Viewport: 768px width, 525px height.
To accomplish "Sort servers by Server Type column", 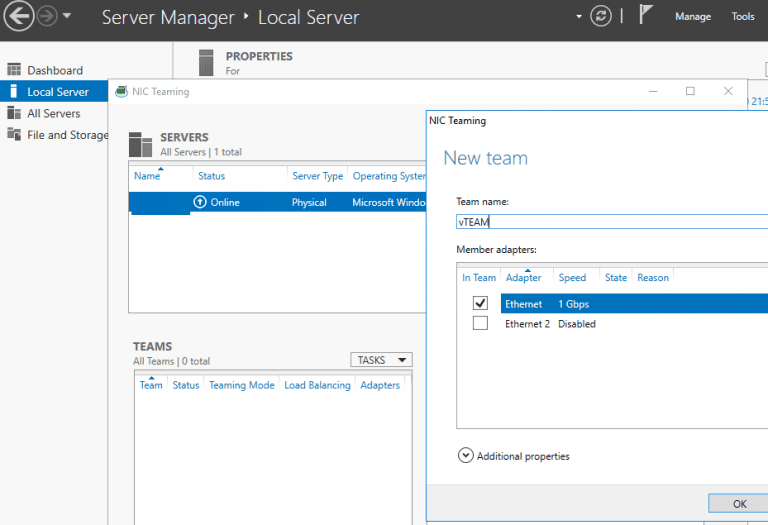I will 317,176.
